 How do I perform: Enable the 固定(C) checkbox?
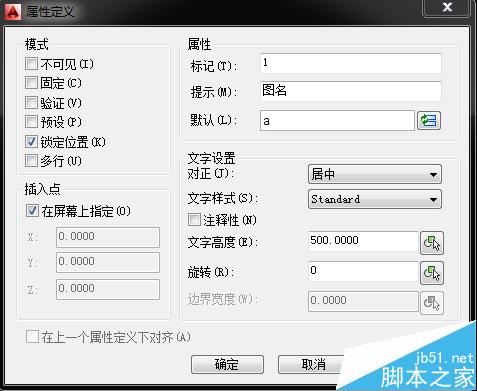pos(31,83)
